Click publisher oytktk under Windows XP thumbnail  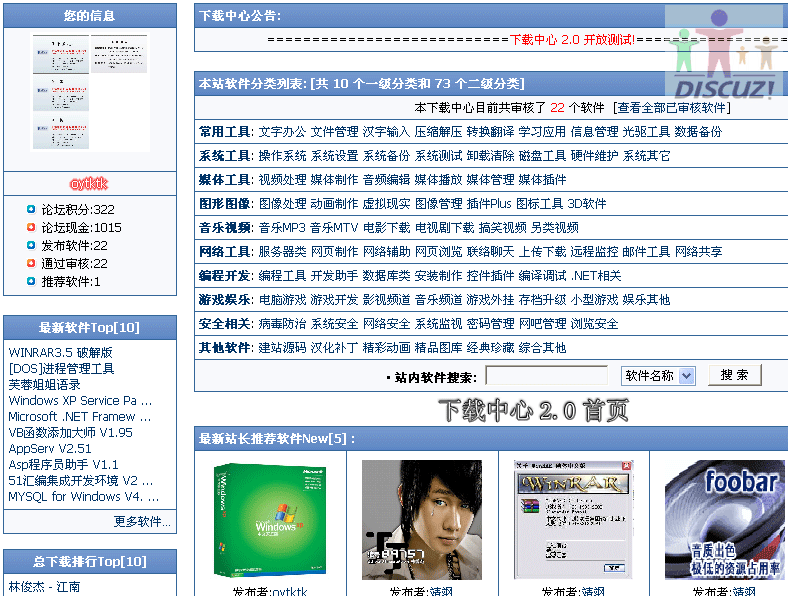click(288, 591)
